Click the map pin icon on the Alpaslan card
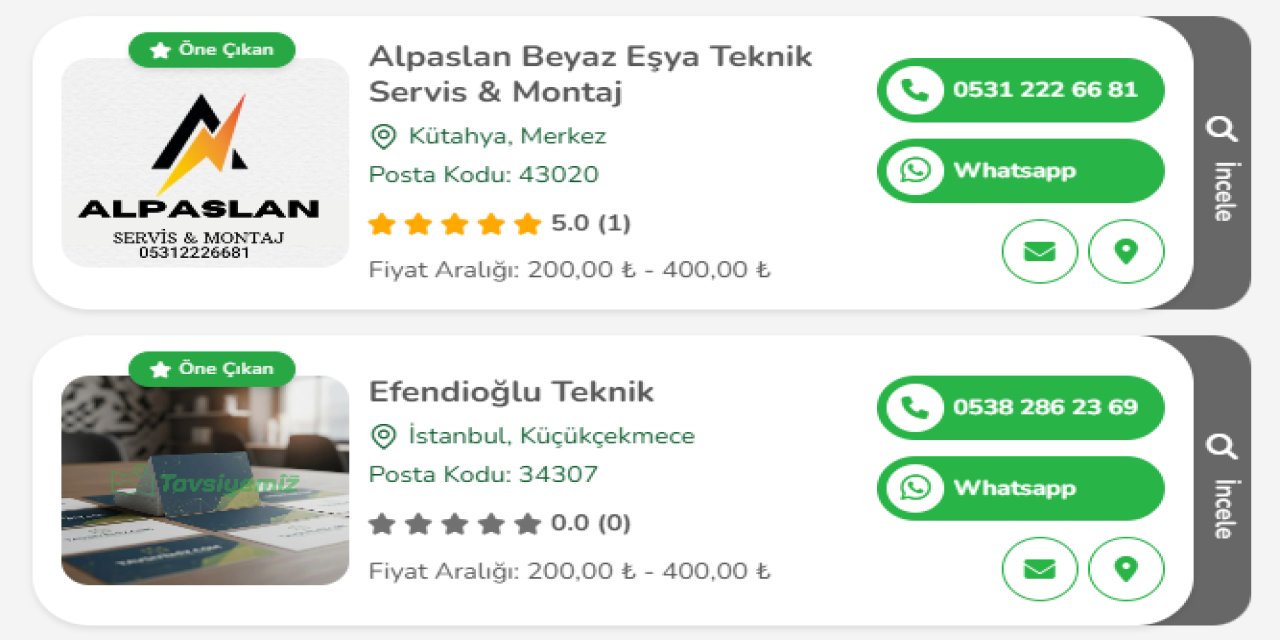Image resolution: width=1280 pixels, height=640 pixels. coord(1125,251)
